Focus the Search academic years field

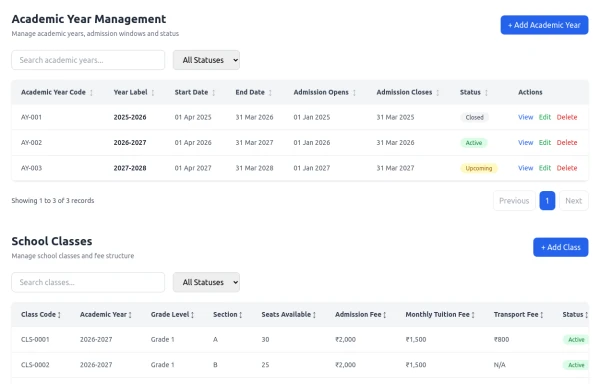pos(88,60)
